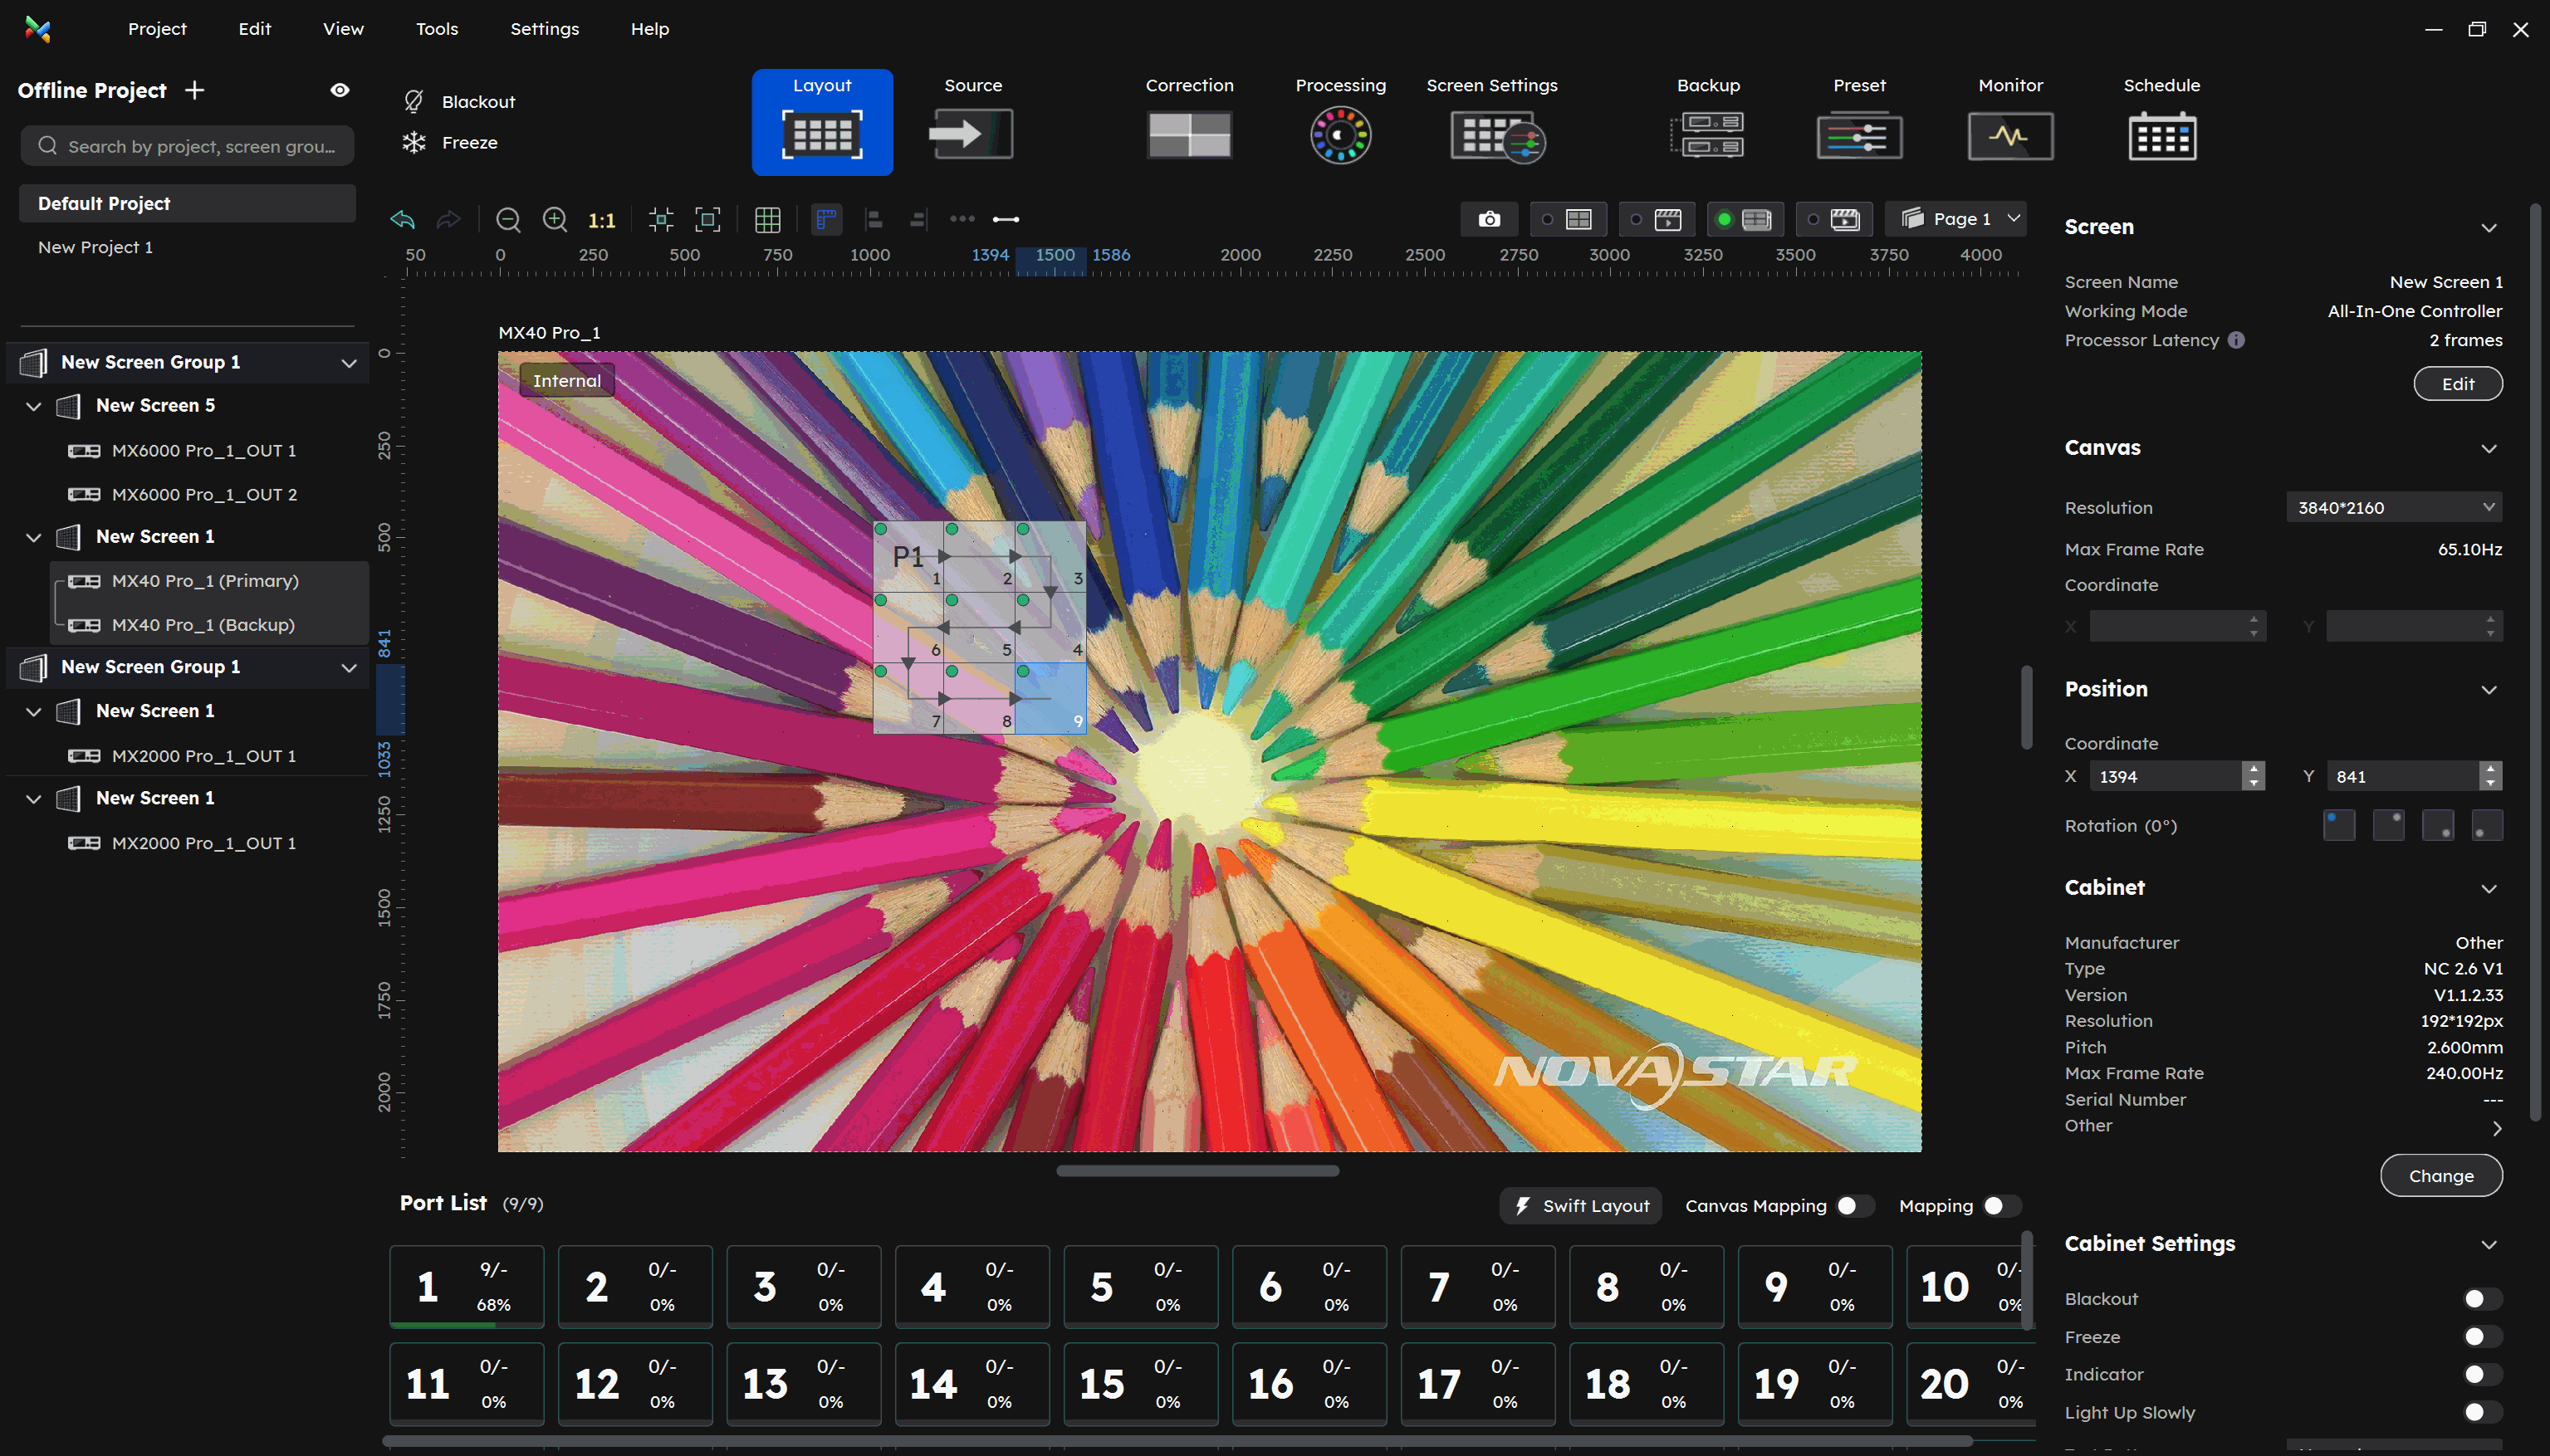This screenshot has width=2550, height=1456.
Task: Click the zoom in magnifier icon
Action: [555, 219]
